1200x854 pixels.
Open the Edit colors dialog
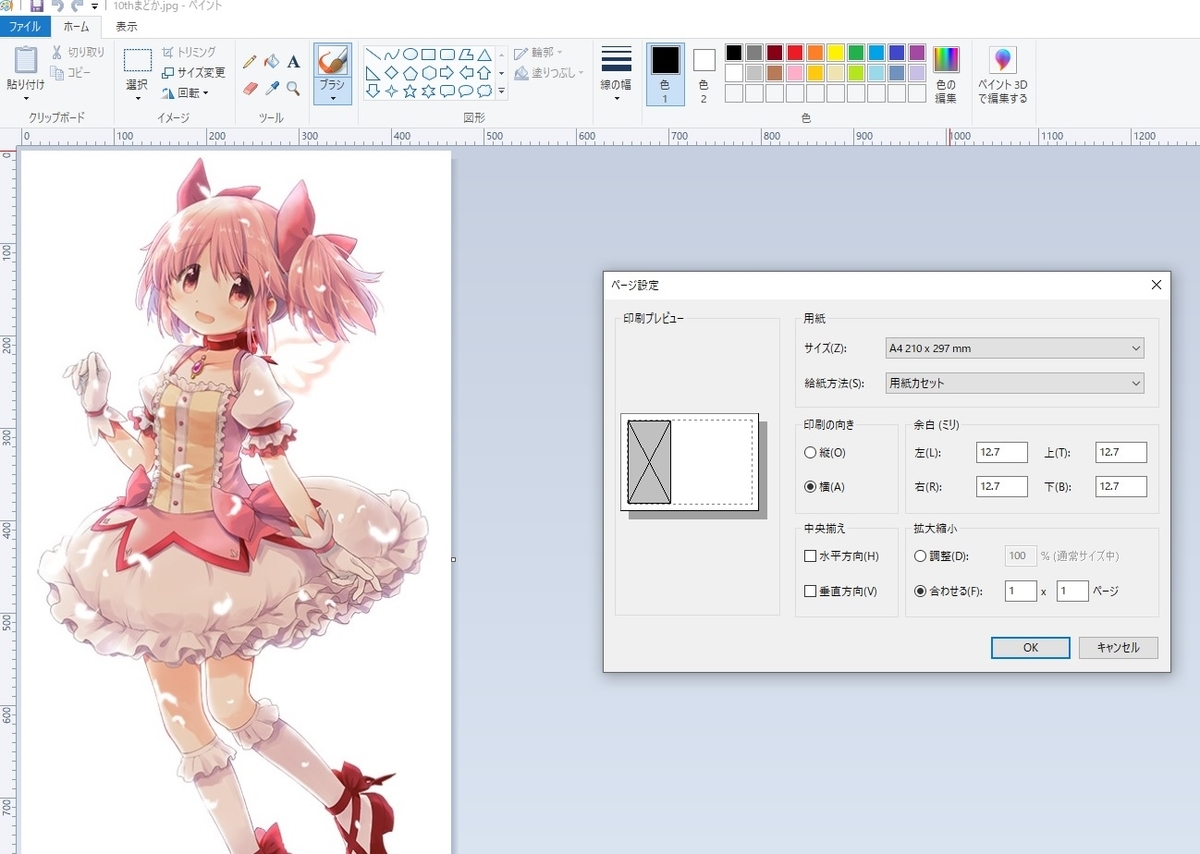(945, 75)
